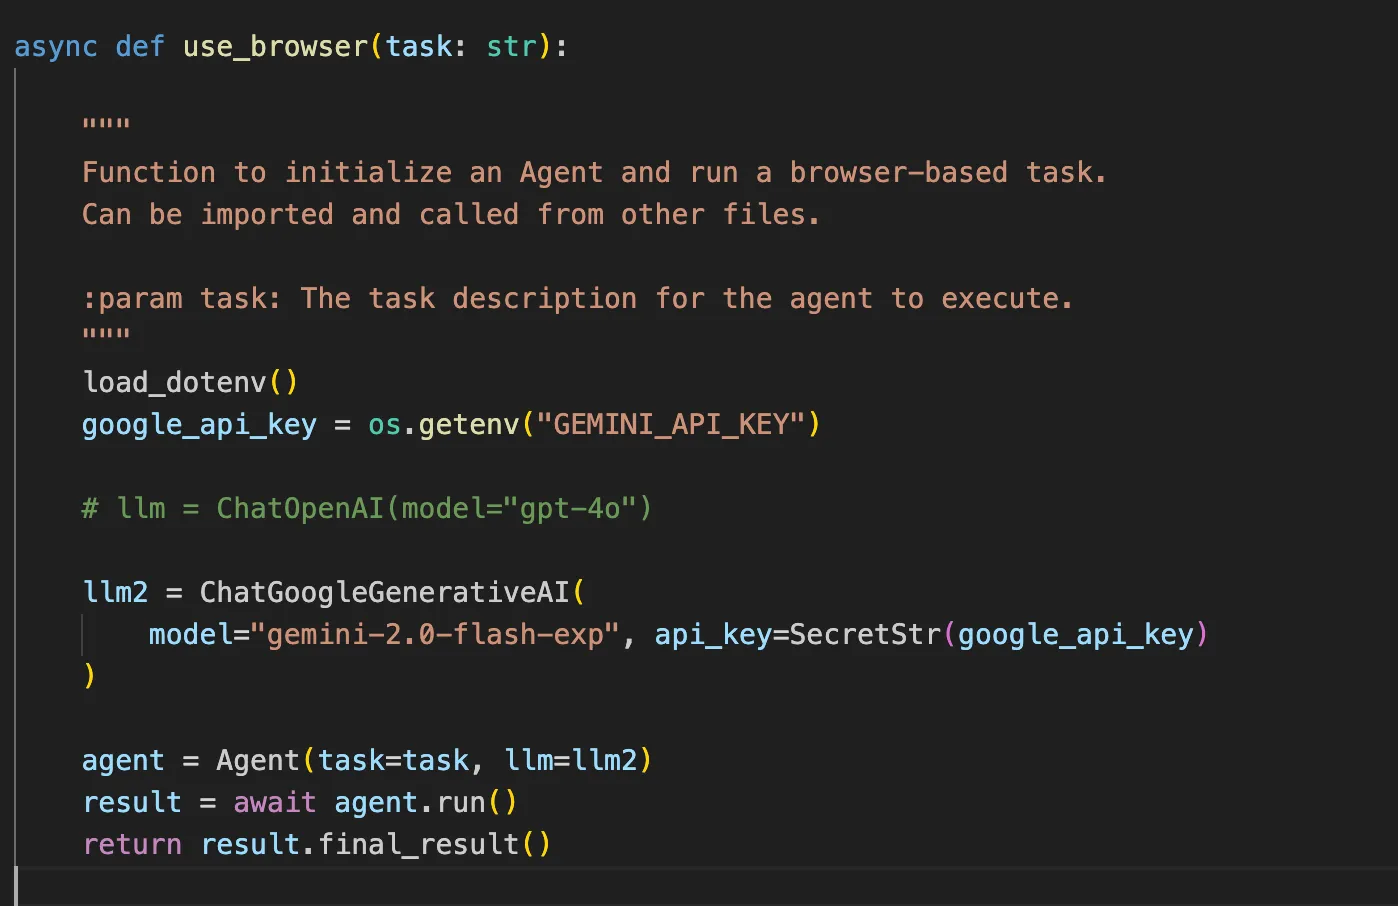Click the load_dotenv call
The image size is (1398, 906).
click(x=190, y=382)
